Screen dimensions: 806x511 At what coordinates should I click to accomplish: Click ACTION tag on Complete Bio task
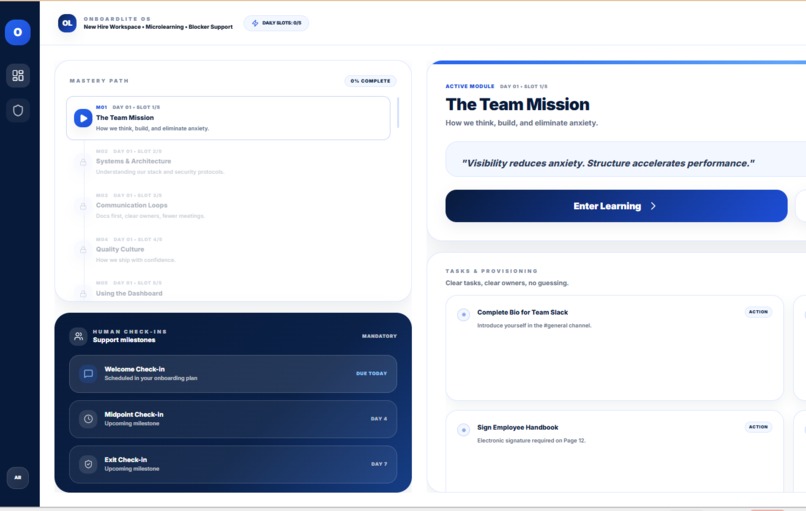point(758,312)
